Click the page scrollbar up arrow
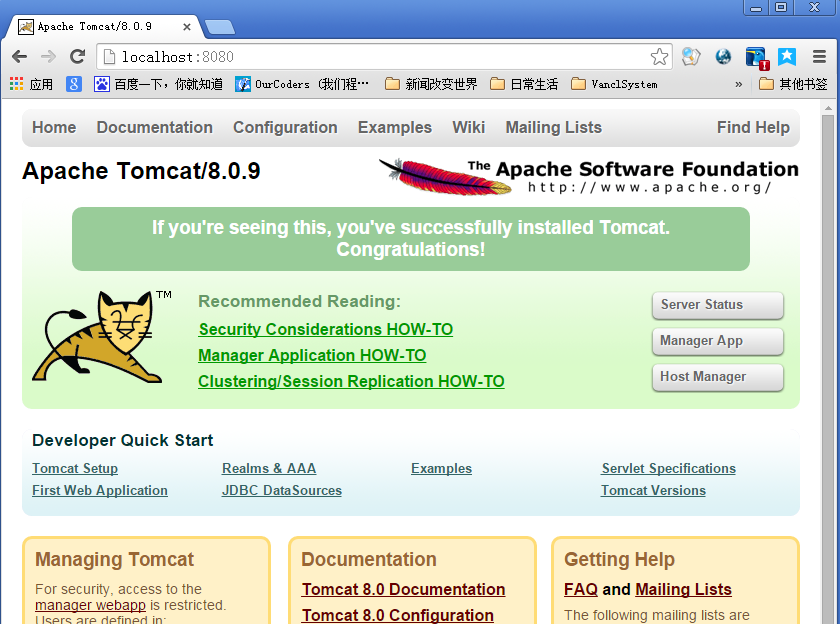The image size is (840, 624). (828, 108)
